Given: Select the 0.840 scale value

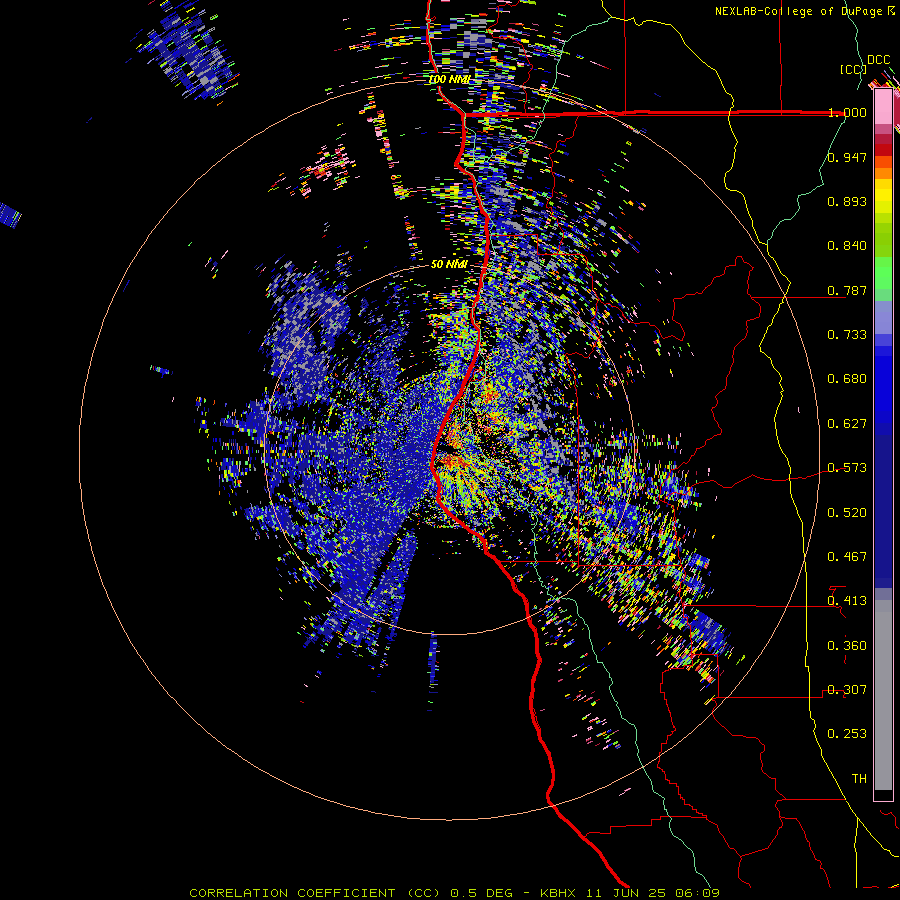Looking at the screenshot, I should [x=847, y=246].
